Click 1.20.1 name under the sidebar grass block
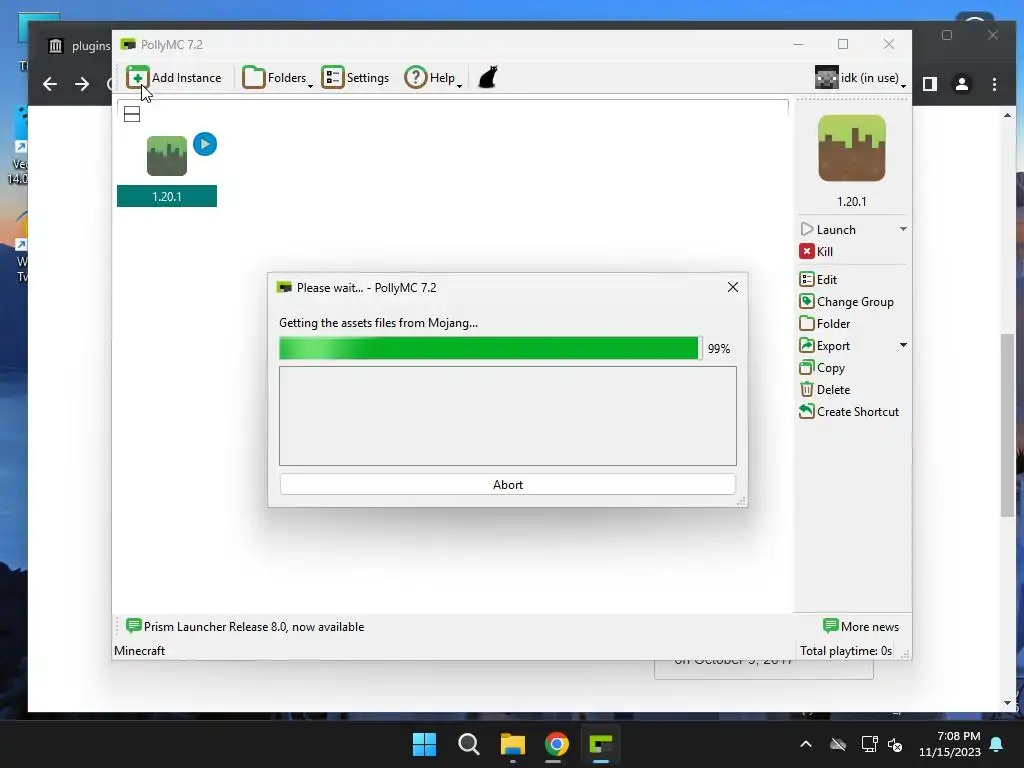 852,202
